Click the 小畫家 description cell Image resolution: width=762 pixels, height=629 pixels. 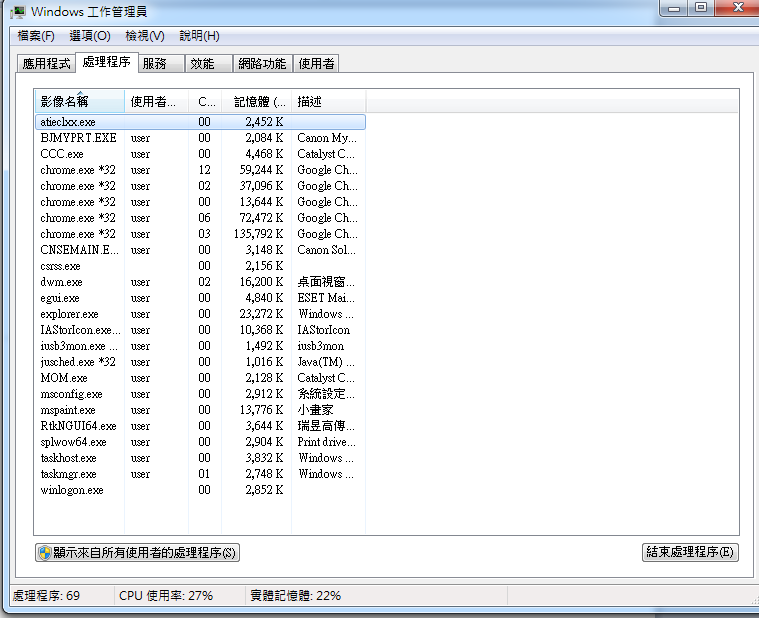click(x=315, y=411)
